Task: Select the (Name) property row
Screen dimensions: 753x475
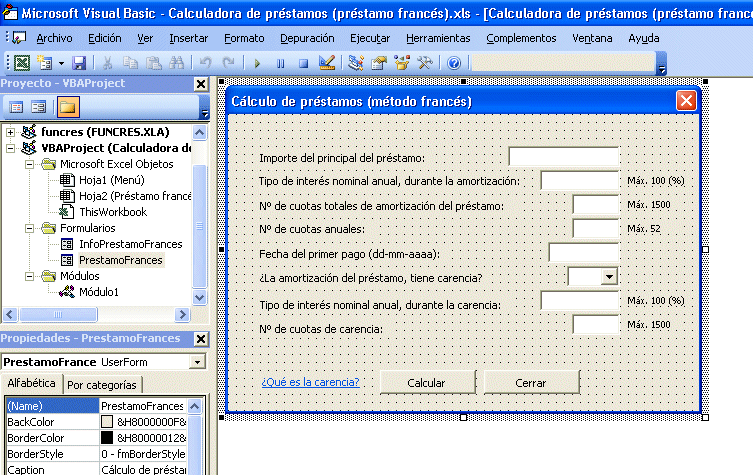Action: click(x=97, y=406)
